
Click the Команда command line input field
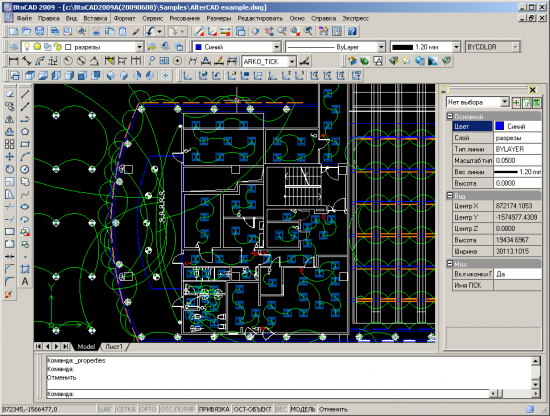click(268, 394)
